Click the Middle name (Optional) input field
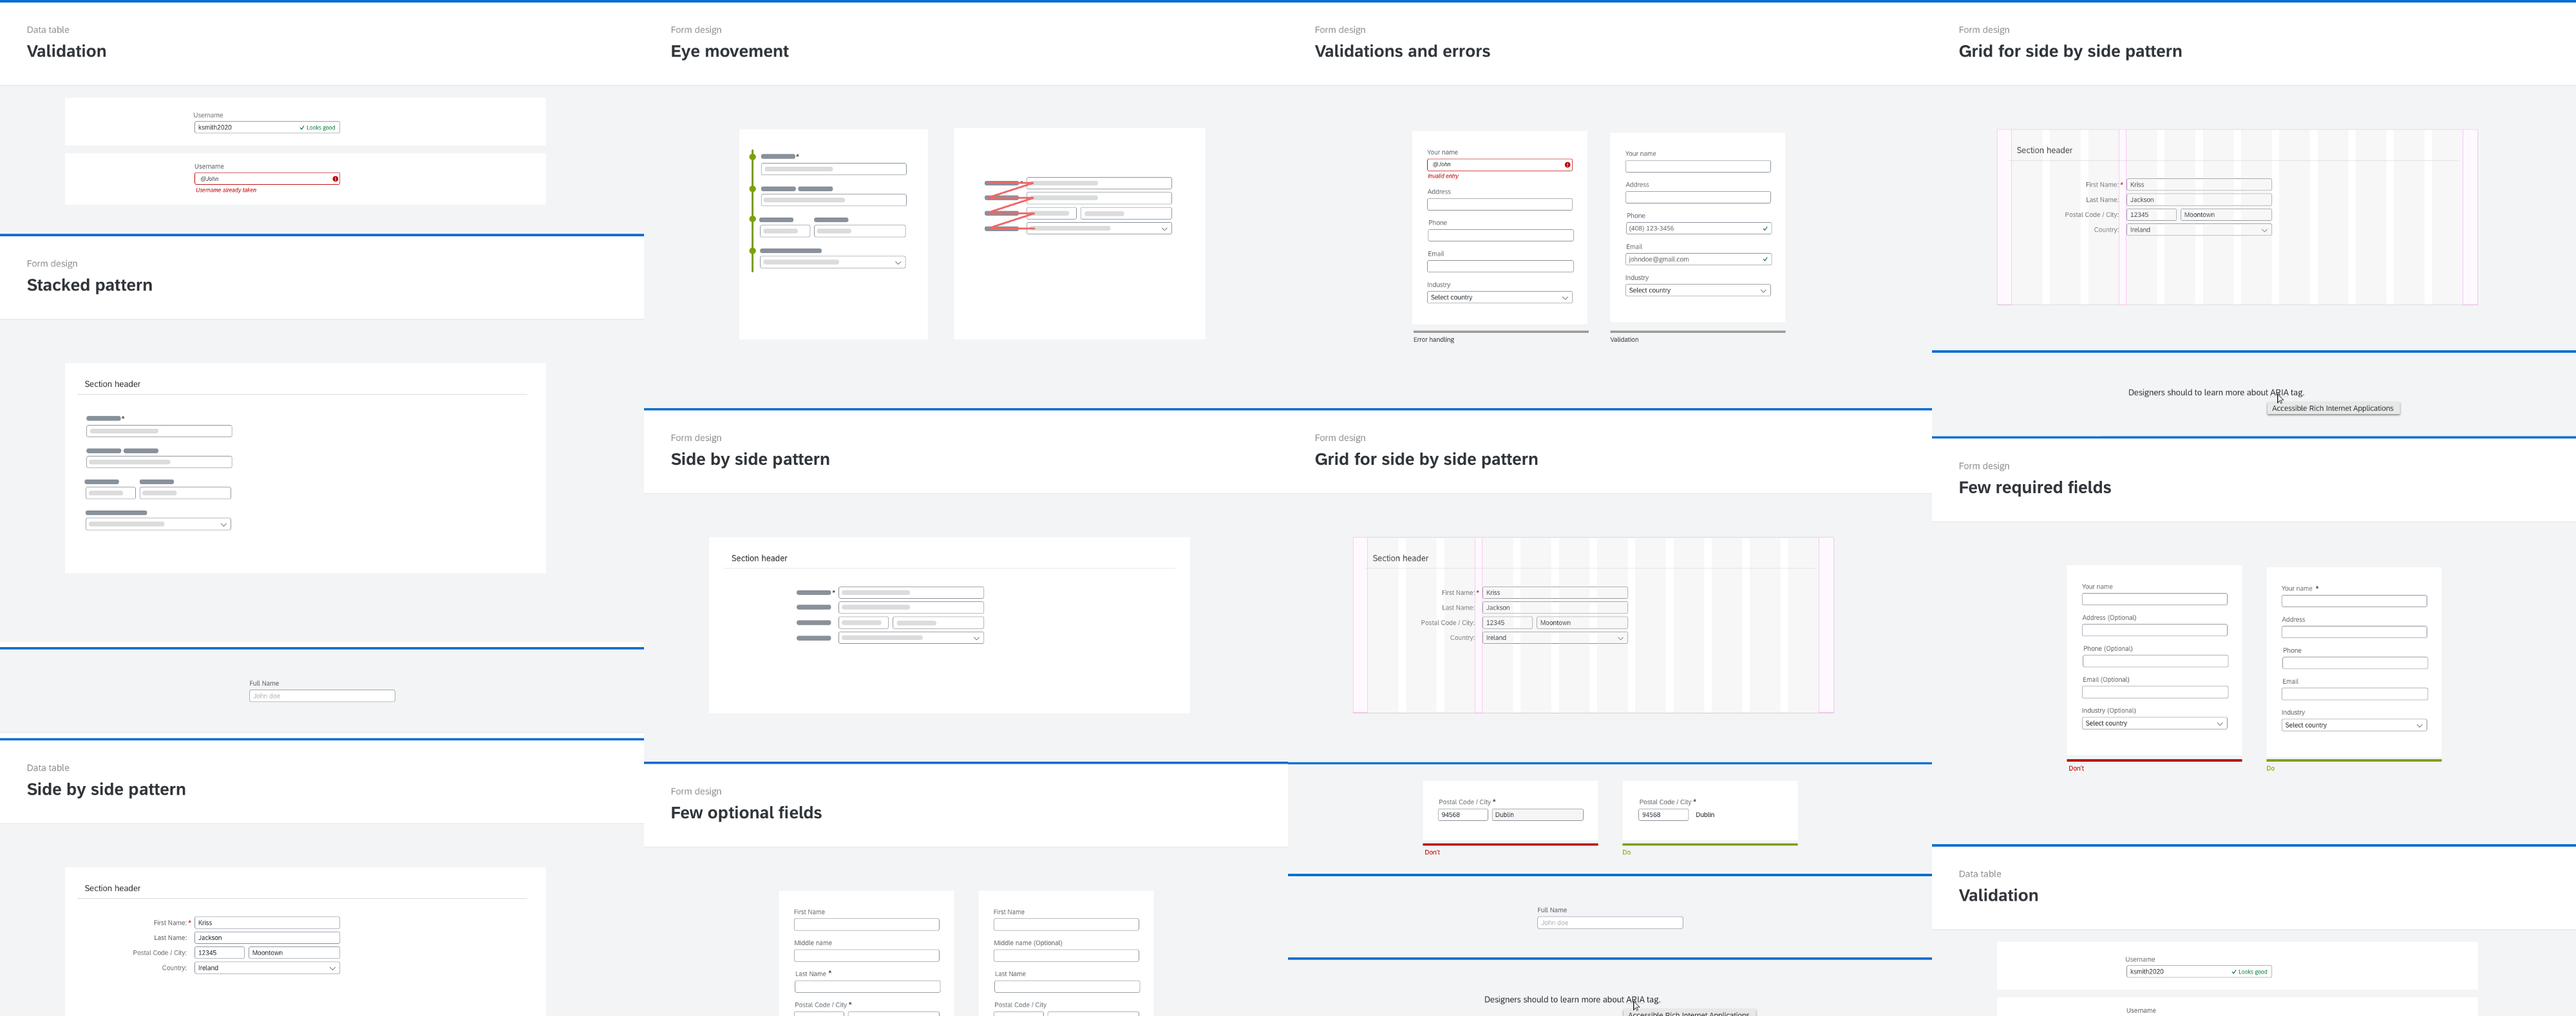 (1066, 956)
